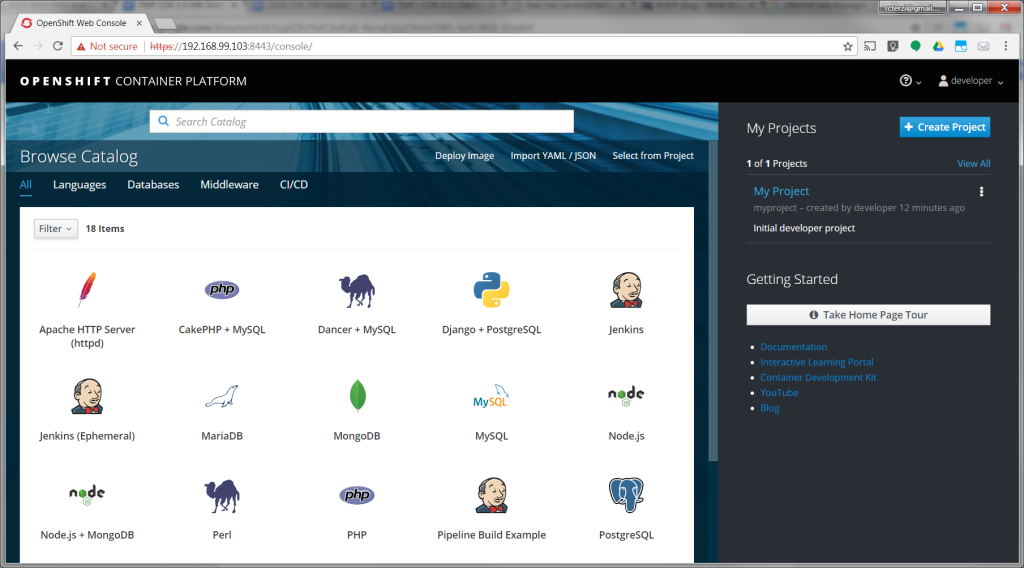Select the CakePHP + MySQL template icon
The image size is (1024, 568).
(222, 290)
